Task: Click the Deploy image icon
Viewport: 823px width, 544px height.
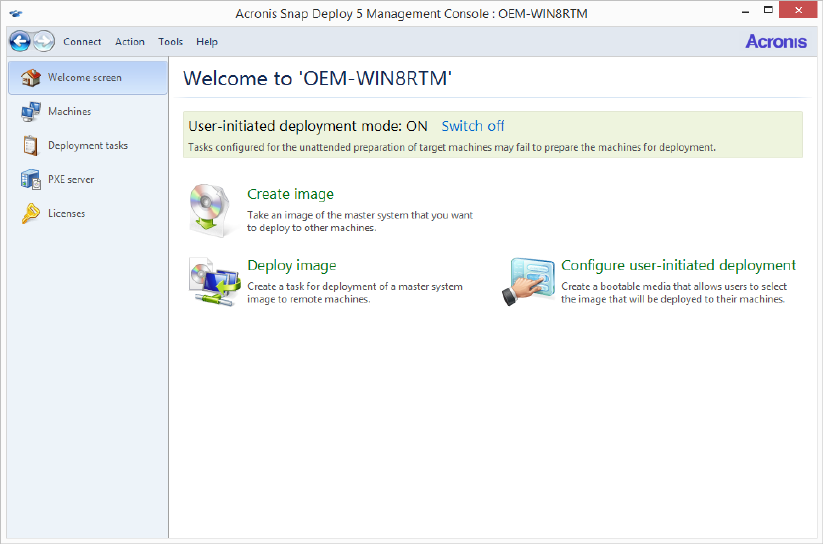Action: [x=214, y=281]
